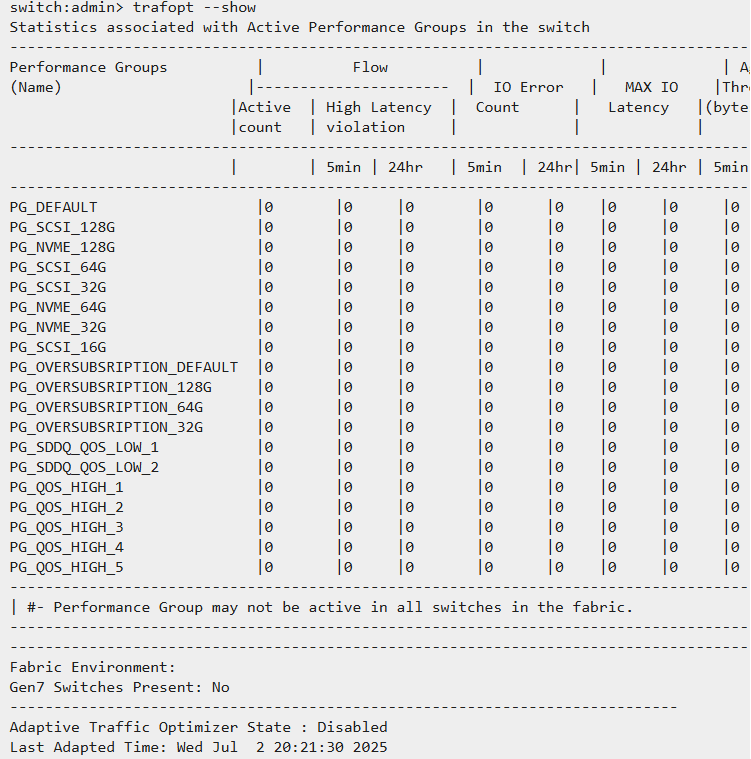Click PG_OVERSUBSRIPTION_DEFAULT group name
Viewport: 751px width, 759px height.
tap(124, 367)
